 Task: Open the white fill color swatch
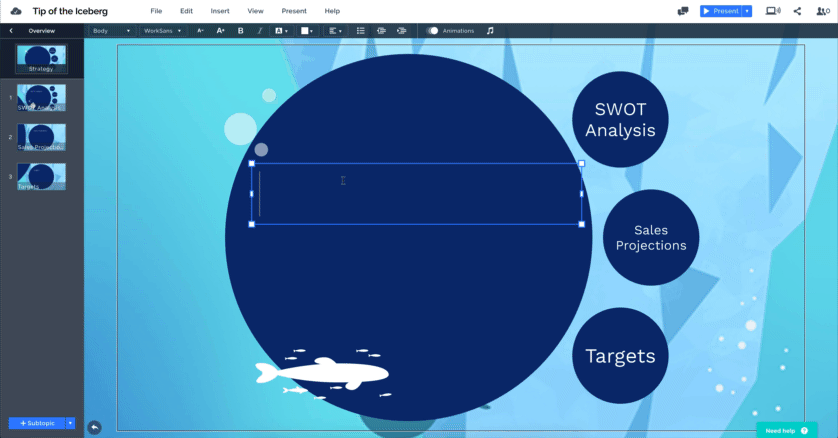[307, 31]
